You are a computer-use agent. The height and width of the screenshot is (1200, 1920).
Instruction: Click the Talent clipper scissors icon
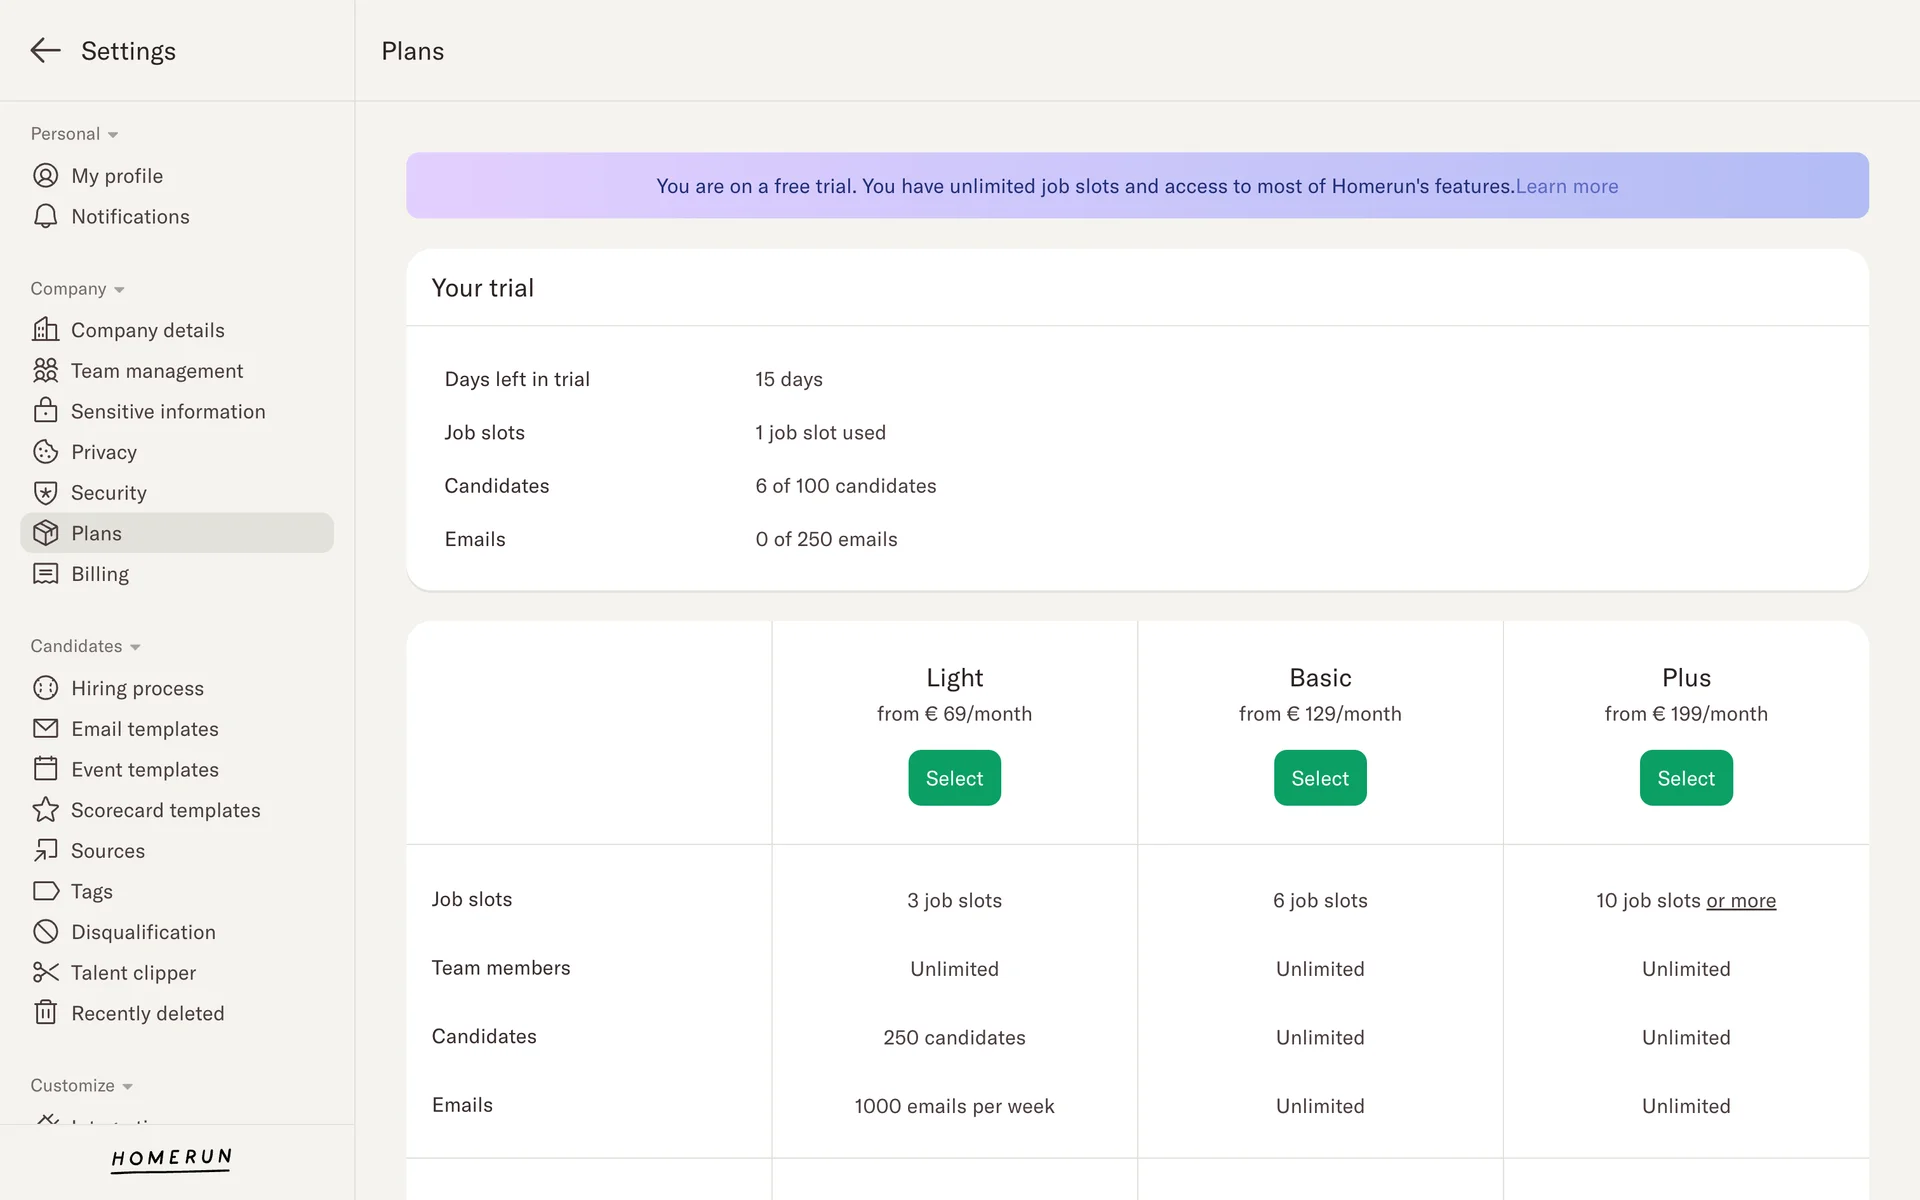(45, 972)
